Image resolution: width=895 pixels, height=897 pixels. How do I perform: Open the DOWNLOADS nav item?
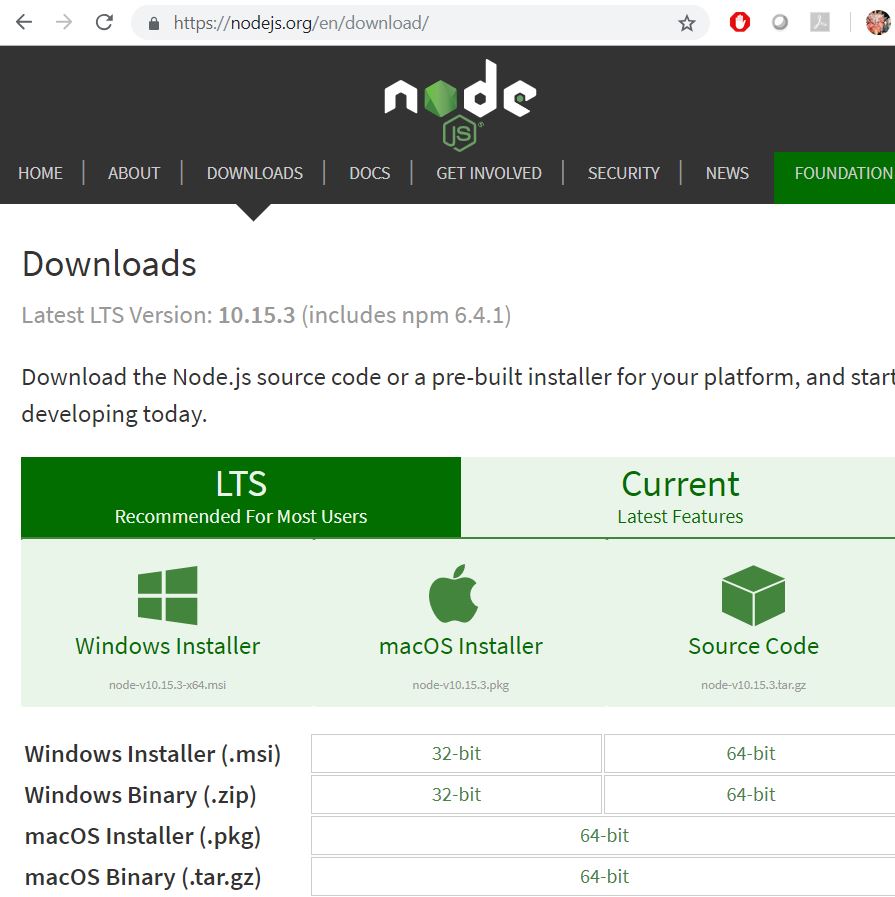[254, 173]
